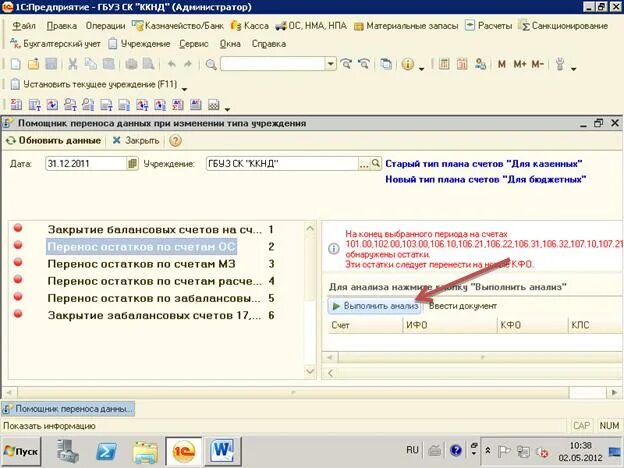Open the Операции menu

click(x=105, y=26)
